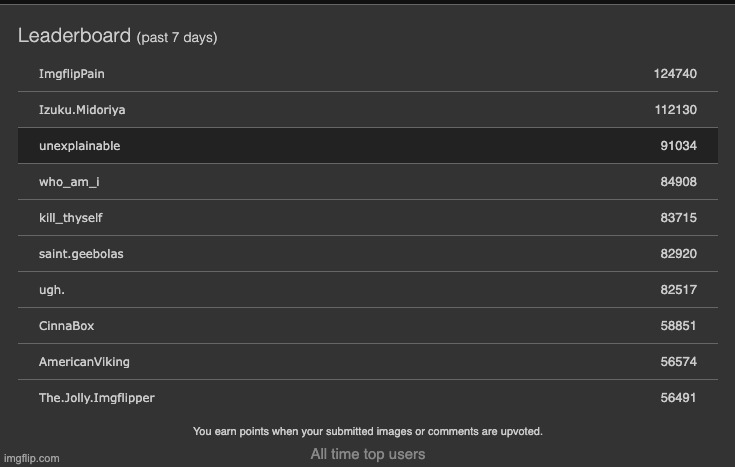The height and width of the screenshot is (467, 735).
Task: Visit saint.geebolas's profile
Action: coord(81,254)
